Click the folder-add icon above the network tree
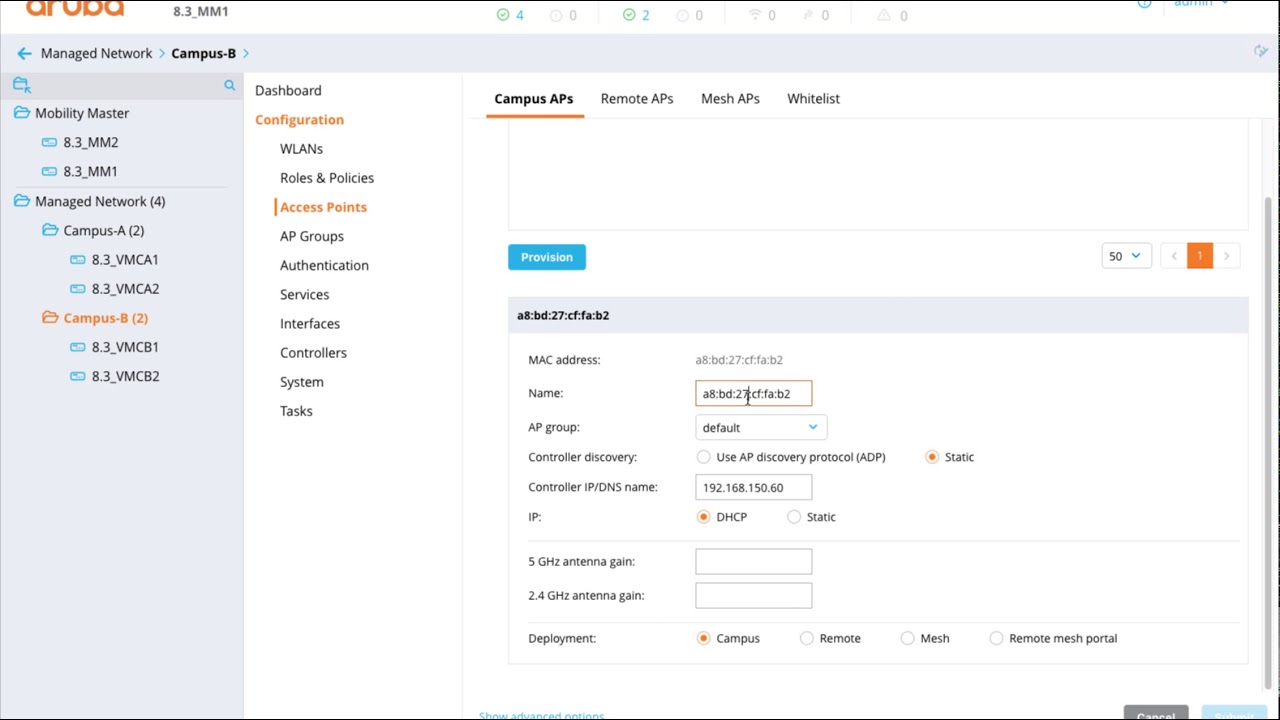1280x720 pixels. point(21,86)
